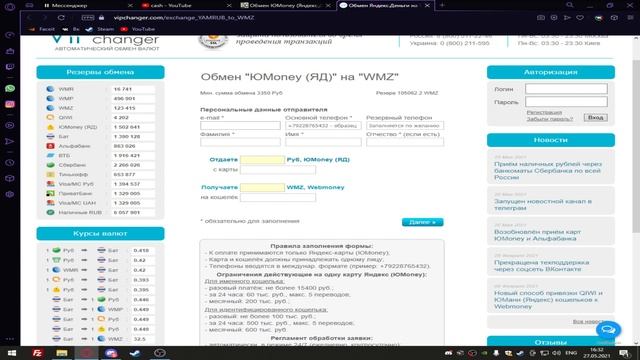Click the WMR row in the reserves list
This screenshot has height=360, width=640.
[100, 89]
